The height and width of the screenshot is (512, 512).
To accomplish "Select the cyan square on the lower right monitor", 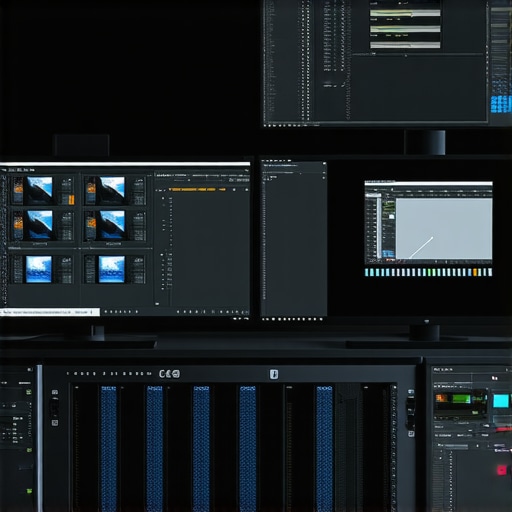I will tap(501, 401).
